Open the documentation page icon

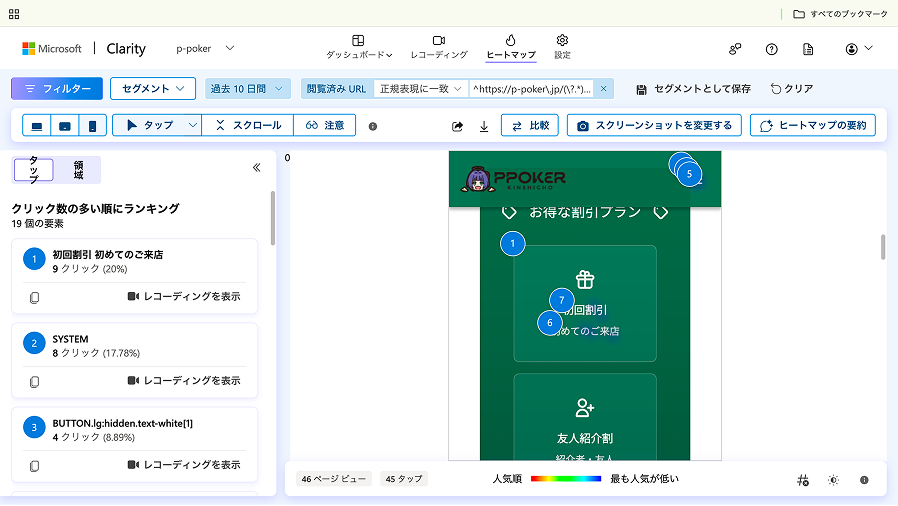pyautogui.click(x=808, y=49)
